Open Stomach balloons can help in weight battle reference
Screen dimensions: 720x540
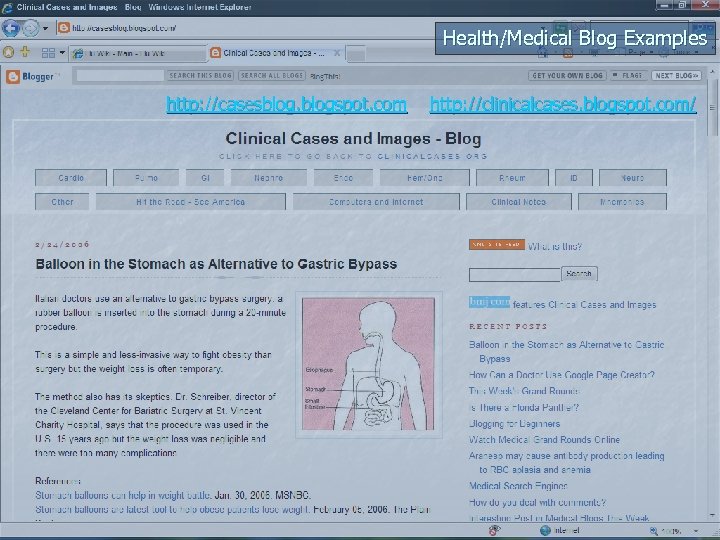(x=123, y=495)
